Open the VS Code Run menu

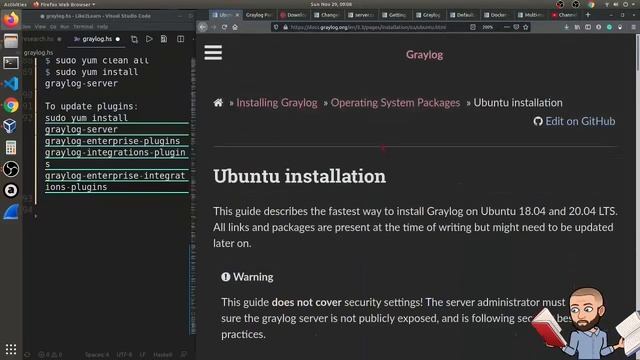point(64,27)
